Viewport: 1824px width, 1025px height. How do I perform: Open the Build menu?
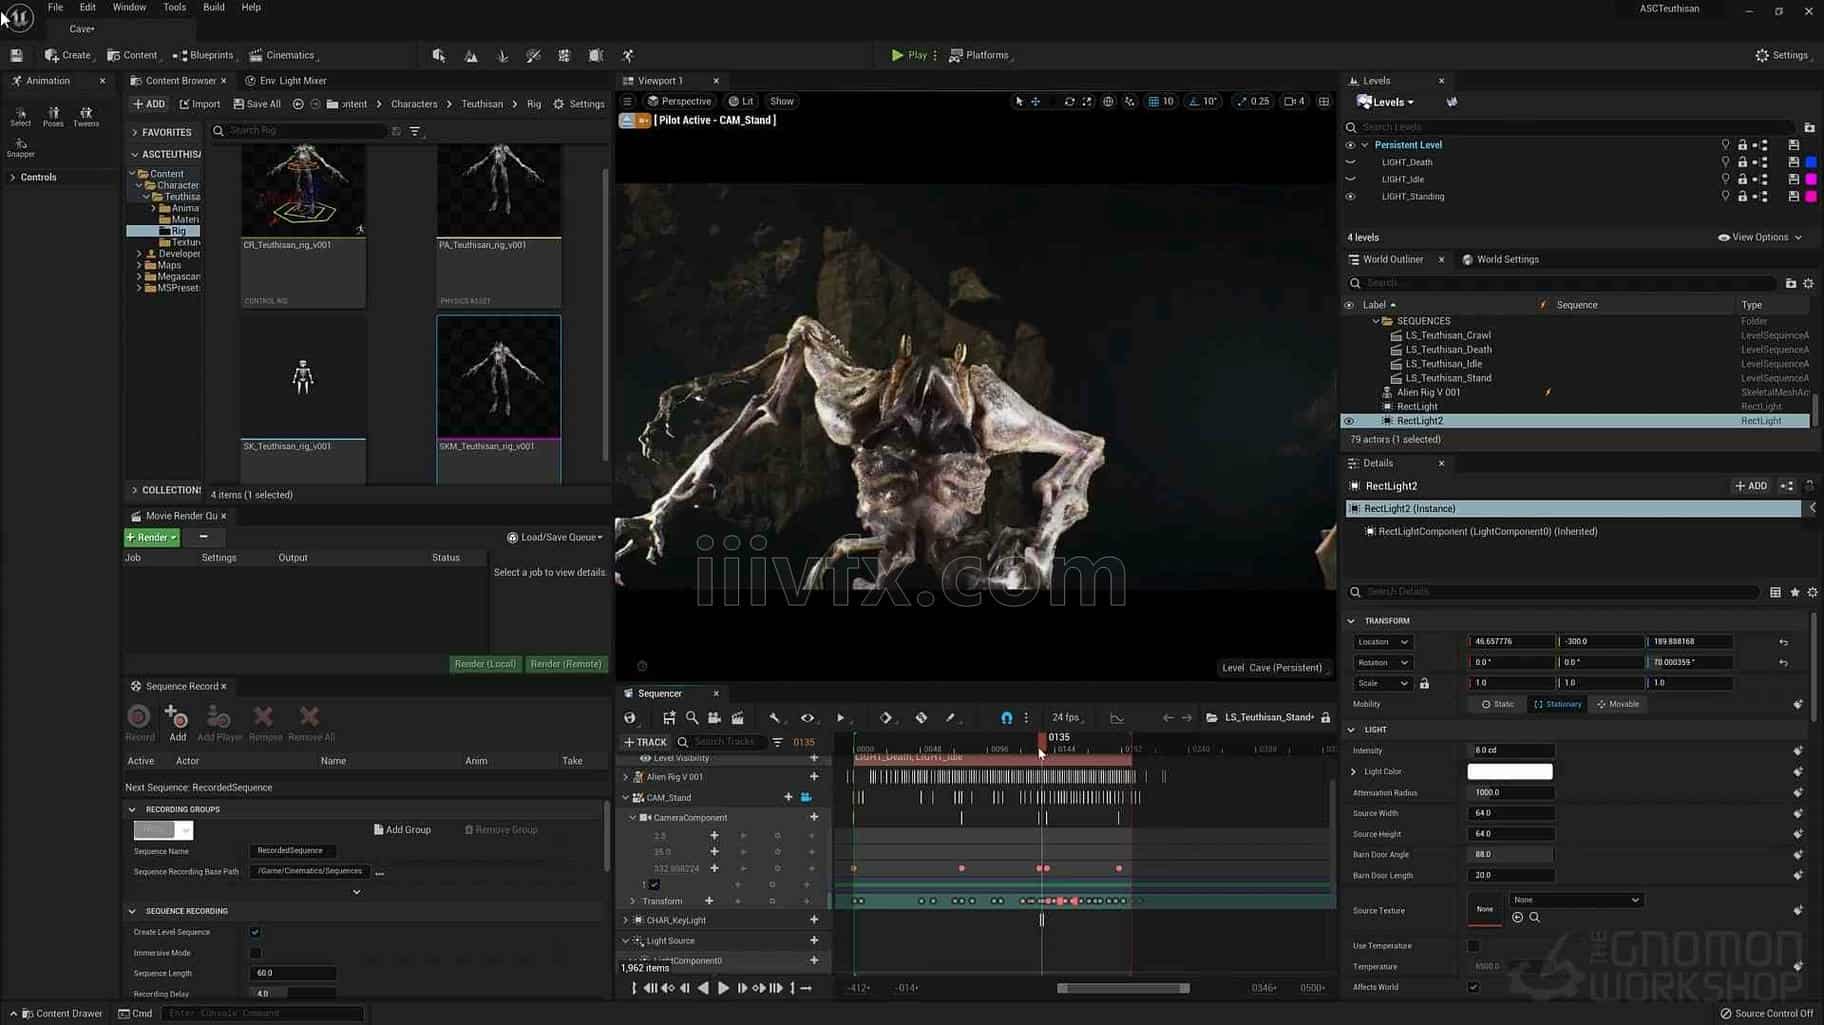tap(214, 7)
